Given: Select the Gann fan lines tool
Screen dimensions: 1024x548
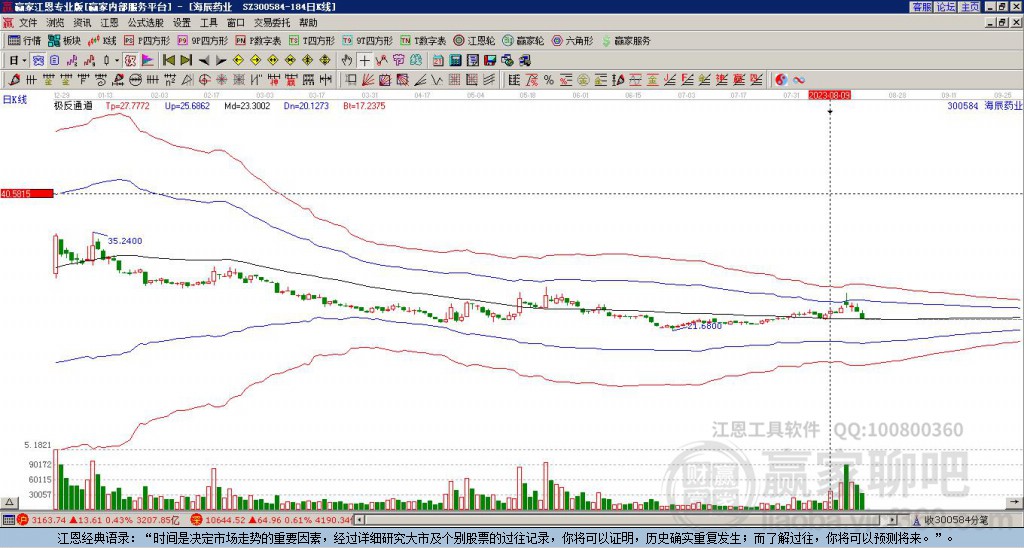Looking at the screenshot, I should (x=368, y=80).
